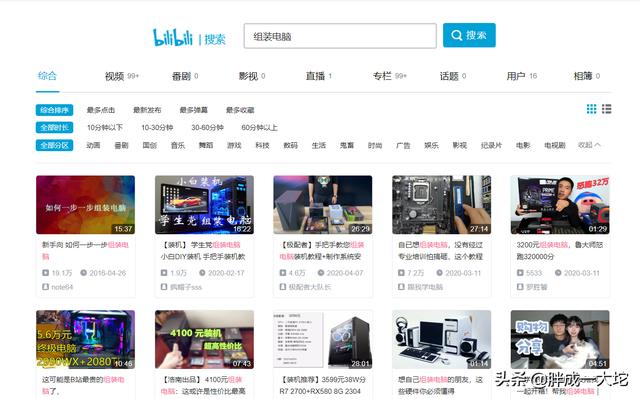Switch to list view layout icon
640x399 pixels.
click(607, 109)
